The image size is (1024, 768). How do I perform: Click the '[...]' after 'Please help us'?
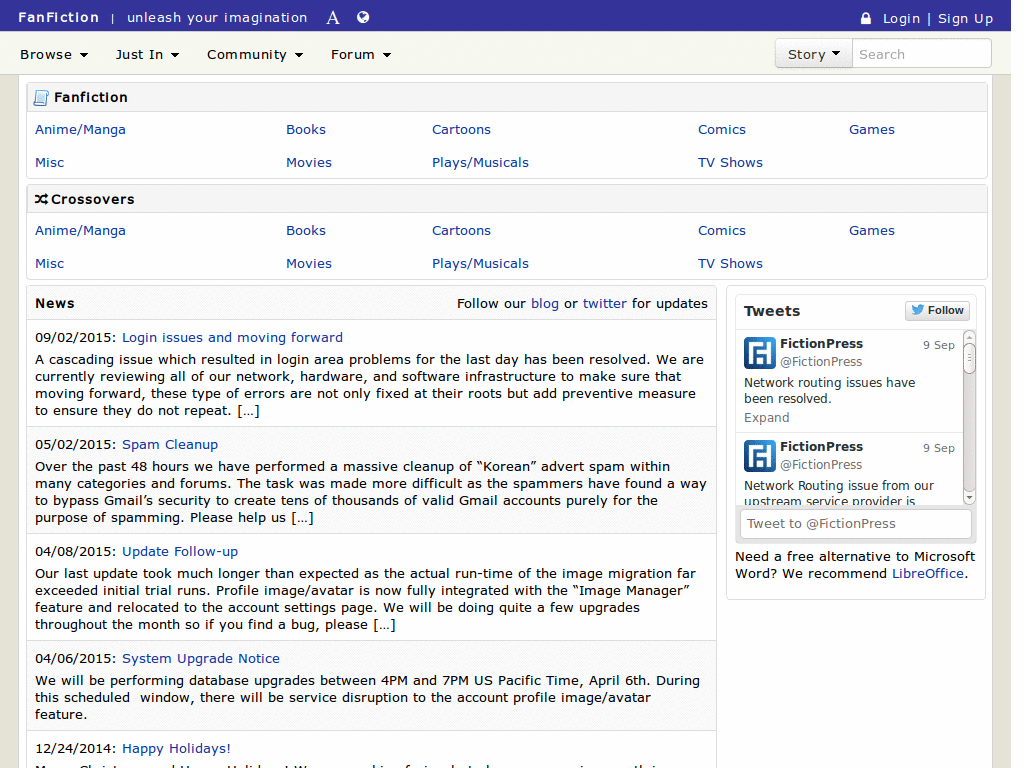(302, 518)
